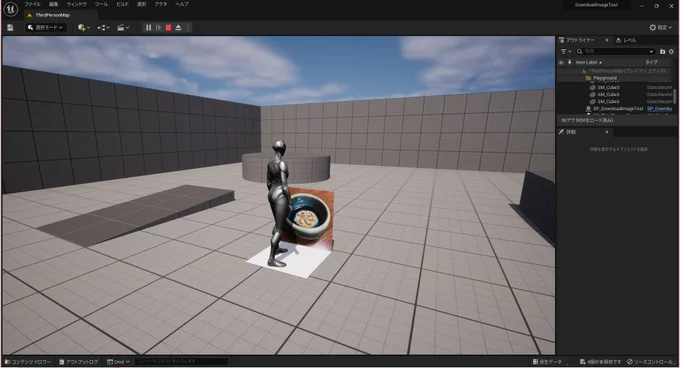680x368 pixels.
Task: Click the outliner vertical scrollbar
Action: 675,95
